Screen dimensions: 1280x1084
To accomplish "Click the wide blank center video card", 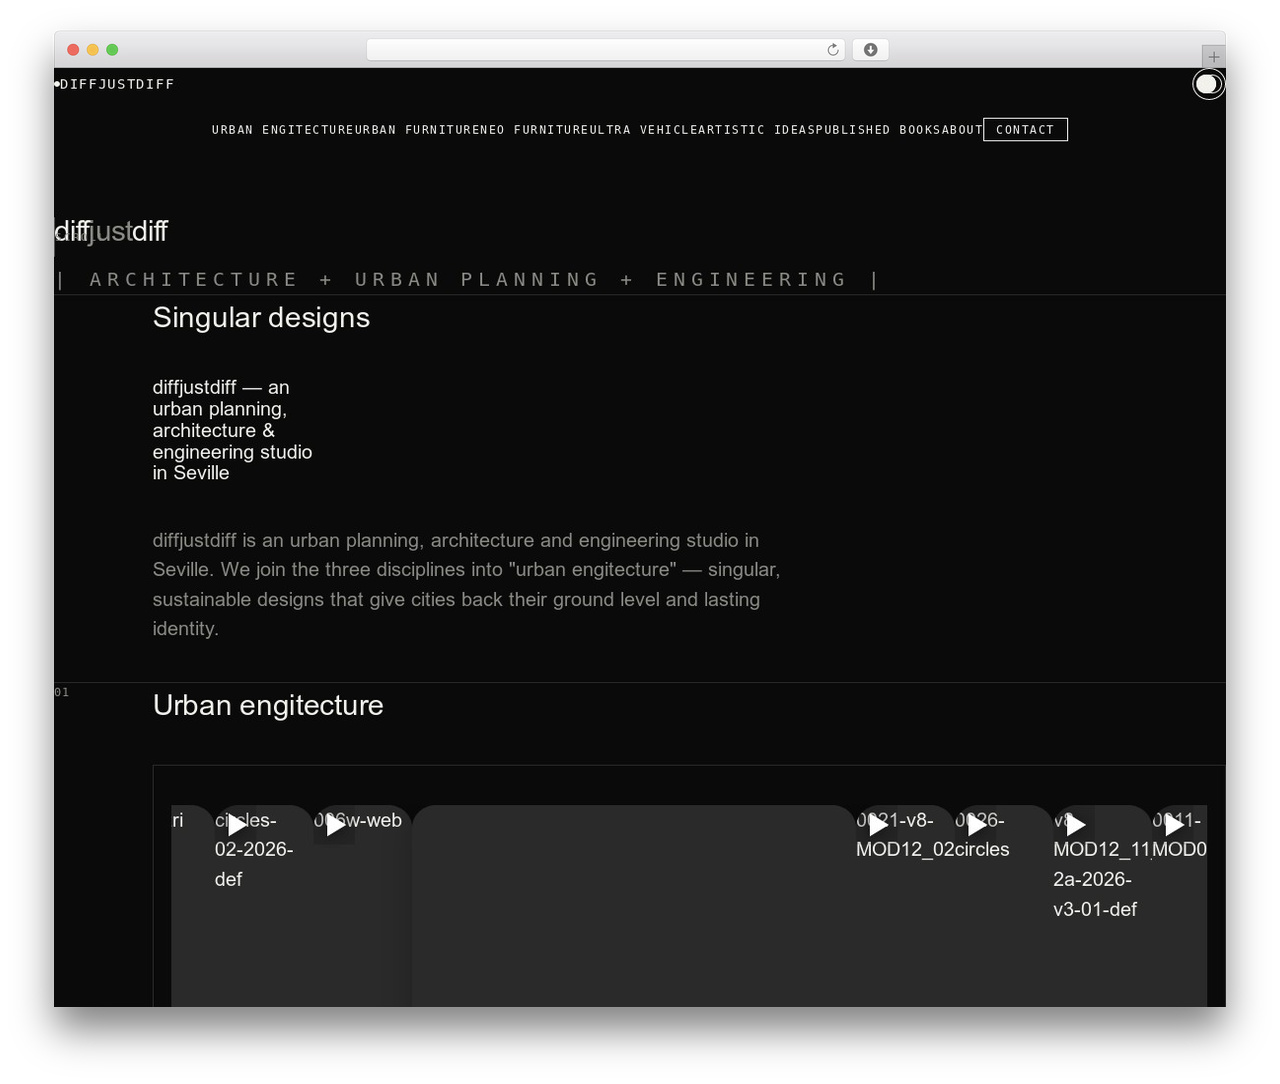I will click(x=632, y=905).
